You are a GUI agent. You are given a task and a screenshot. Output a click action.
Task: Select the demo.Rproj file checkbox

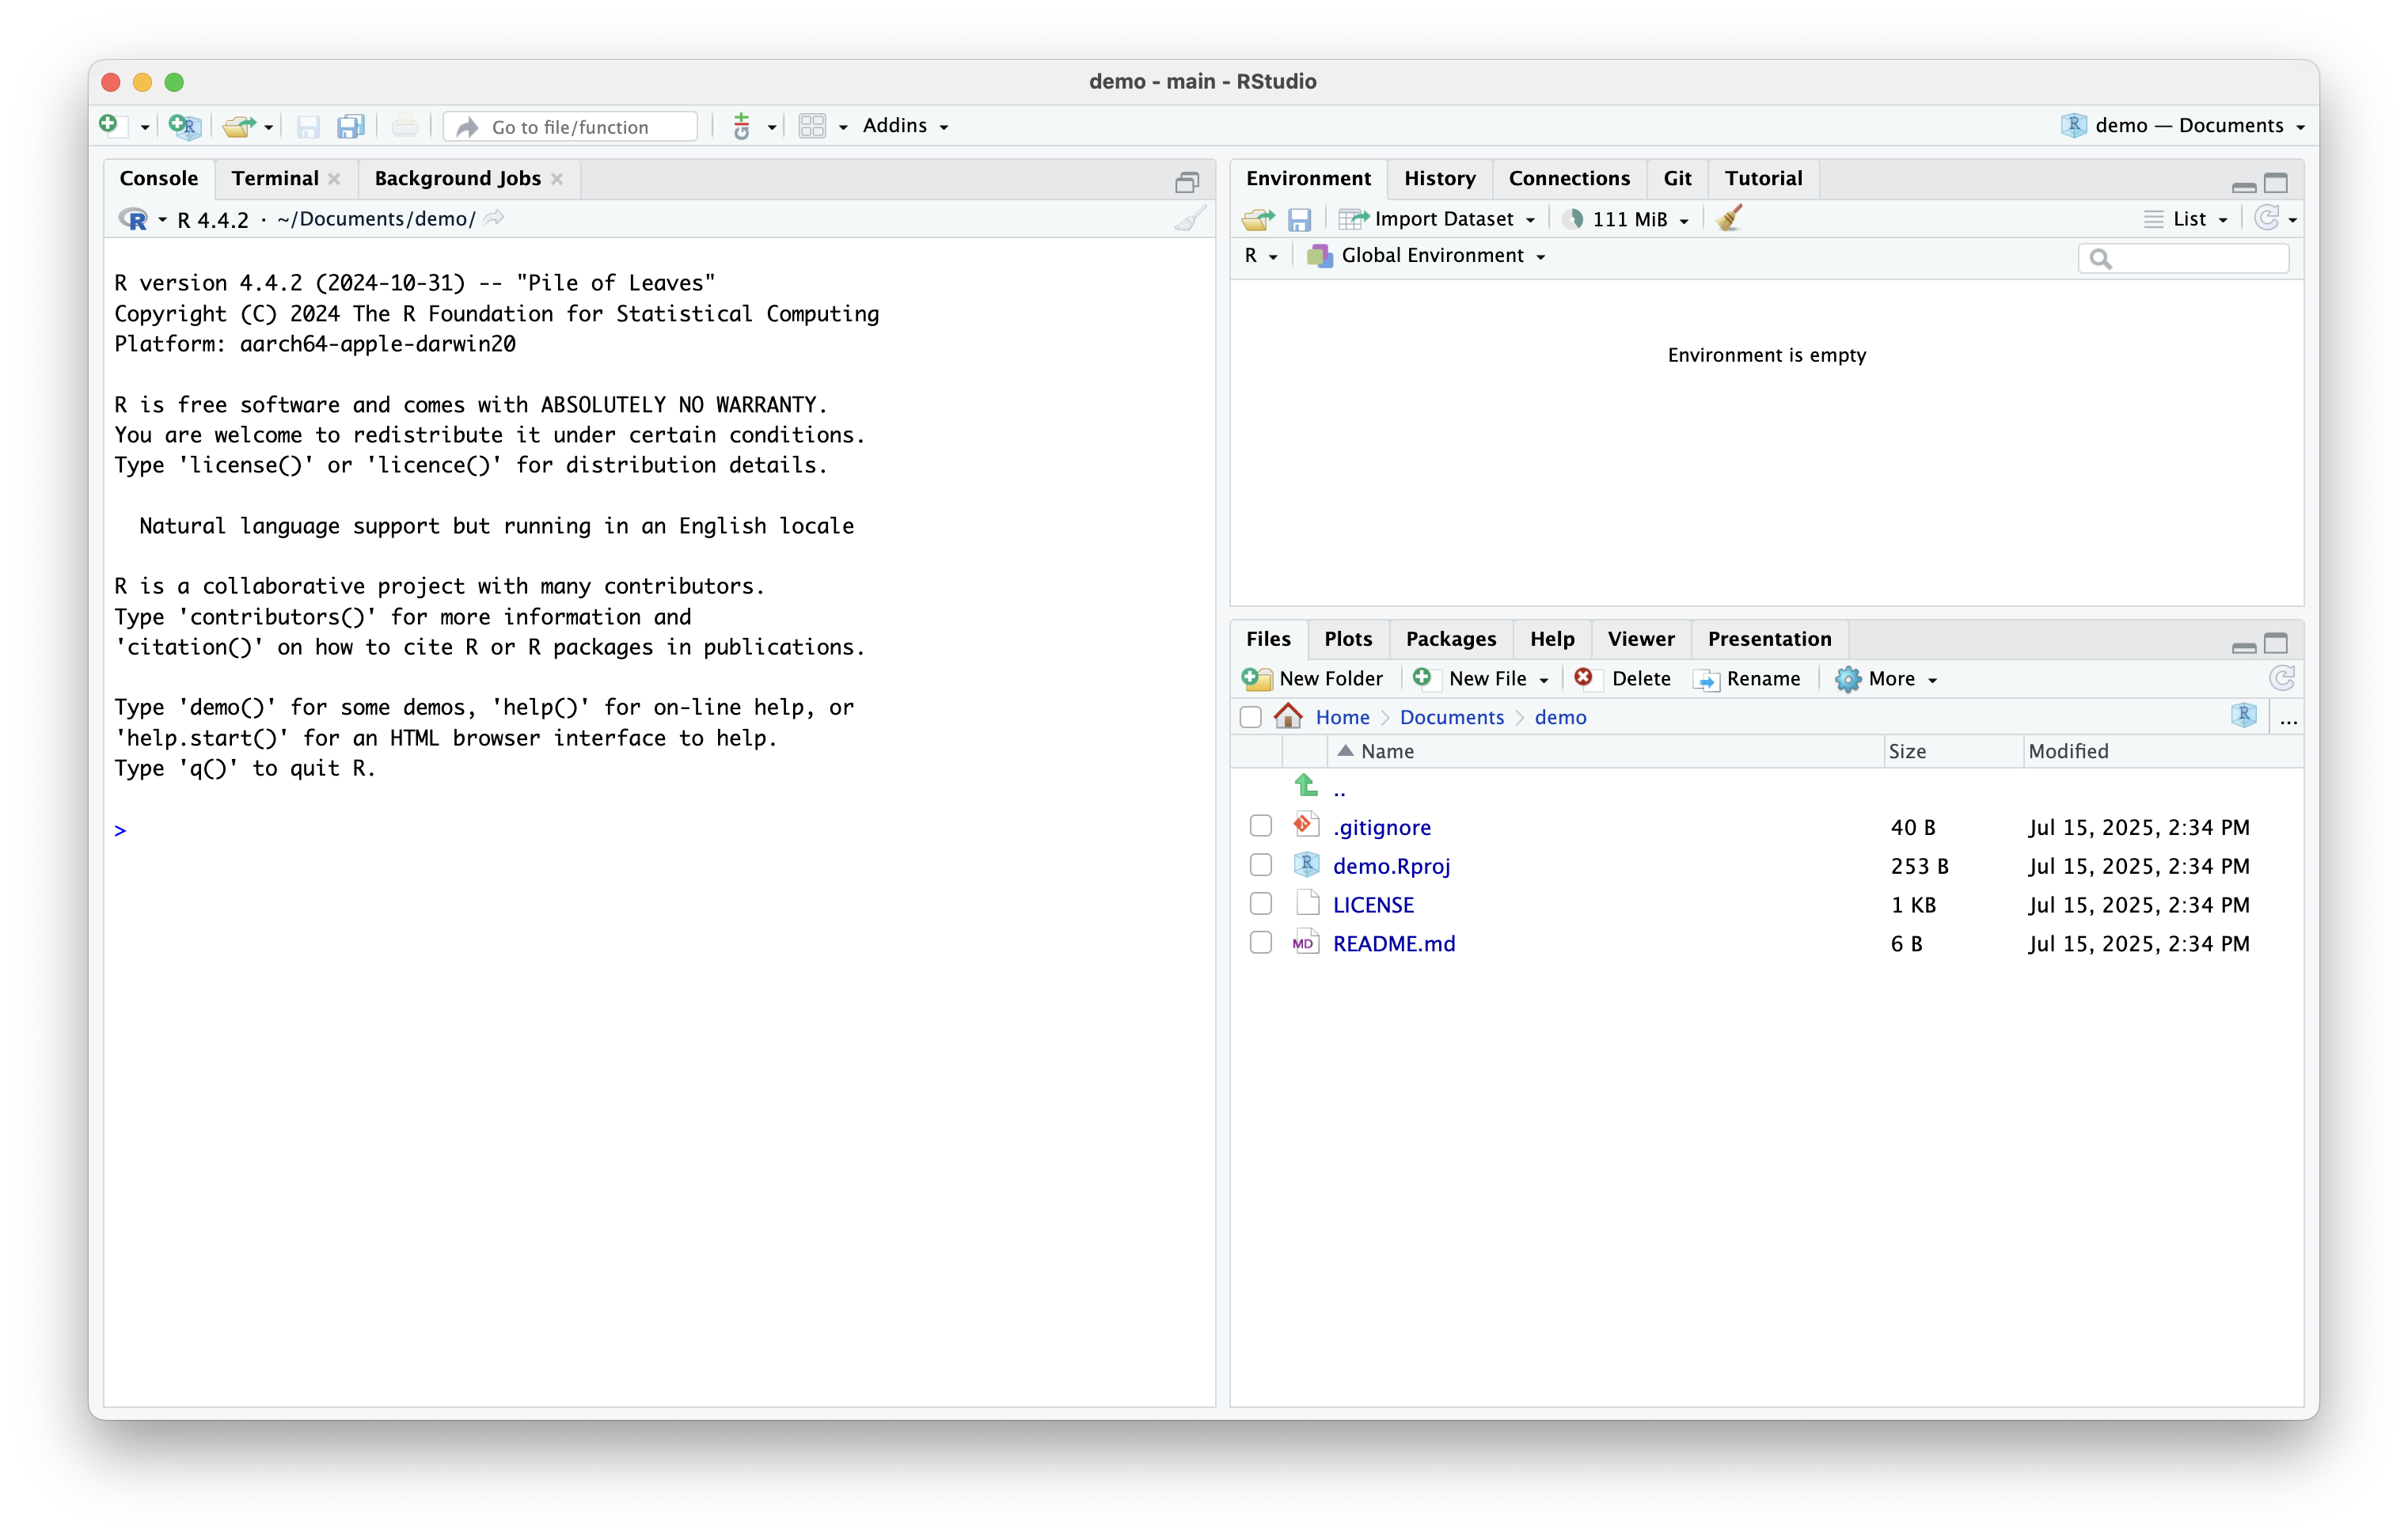(x=1260, y=865)
